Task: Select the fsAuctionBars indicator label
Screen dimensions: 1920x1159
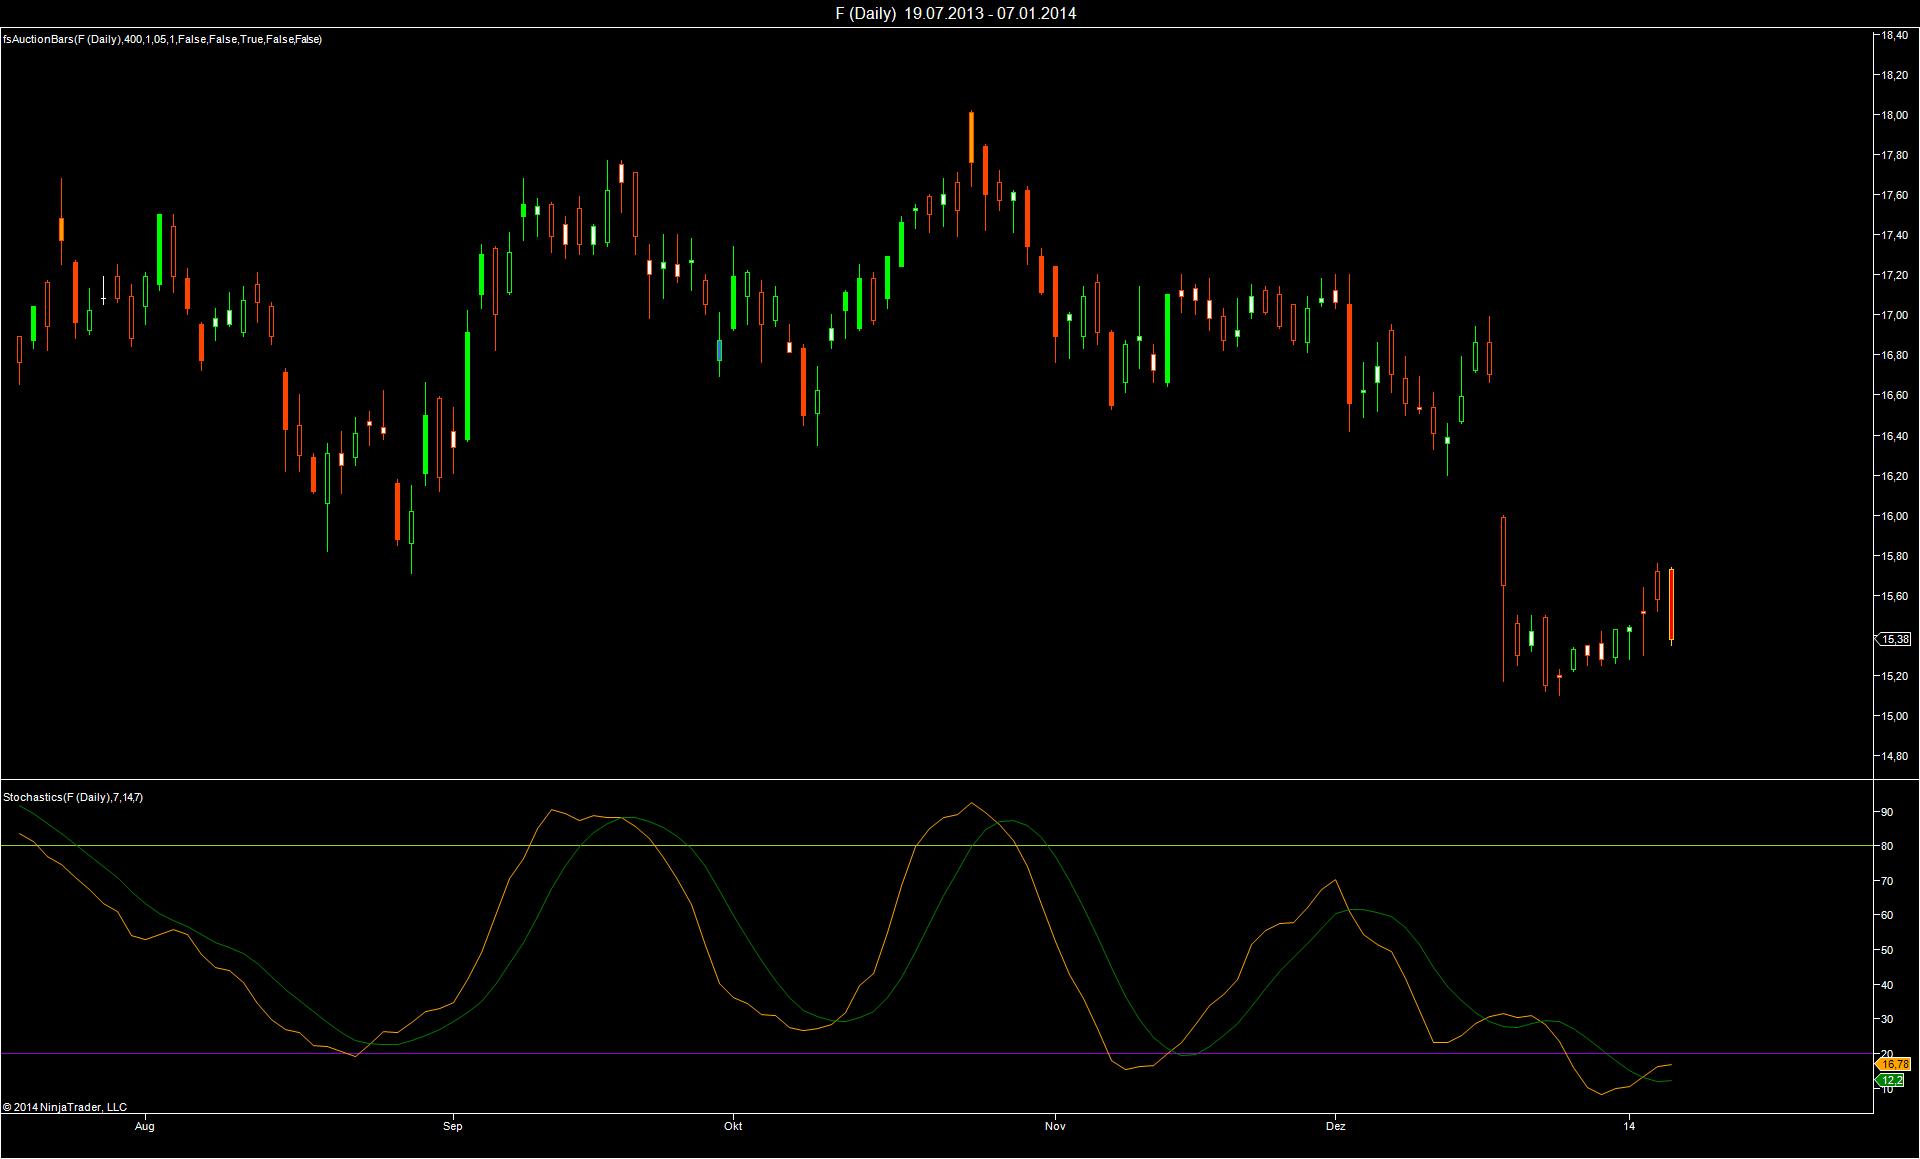Action: tap(162, 39)
